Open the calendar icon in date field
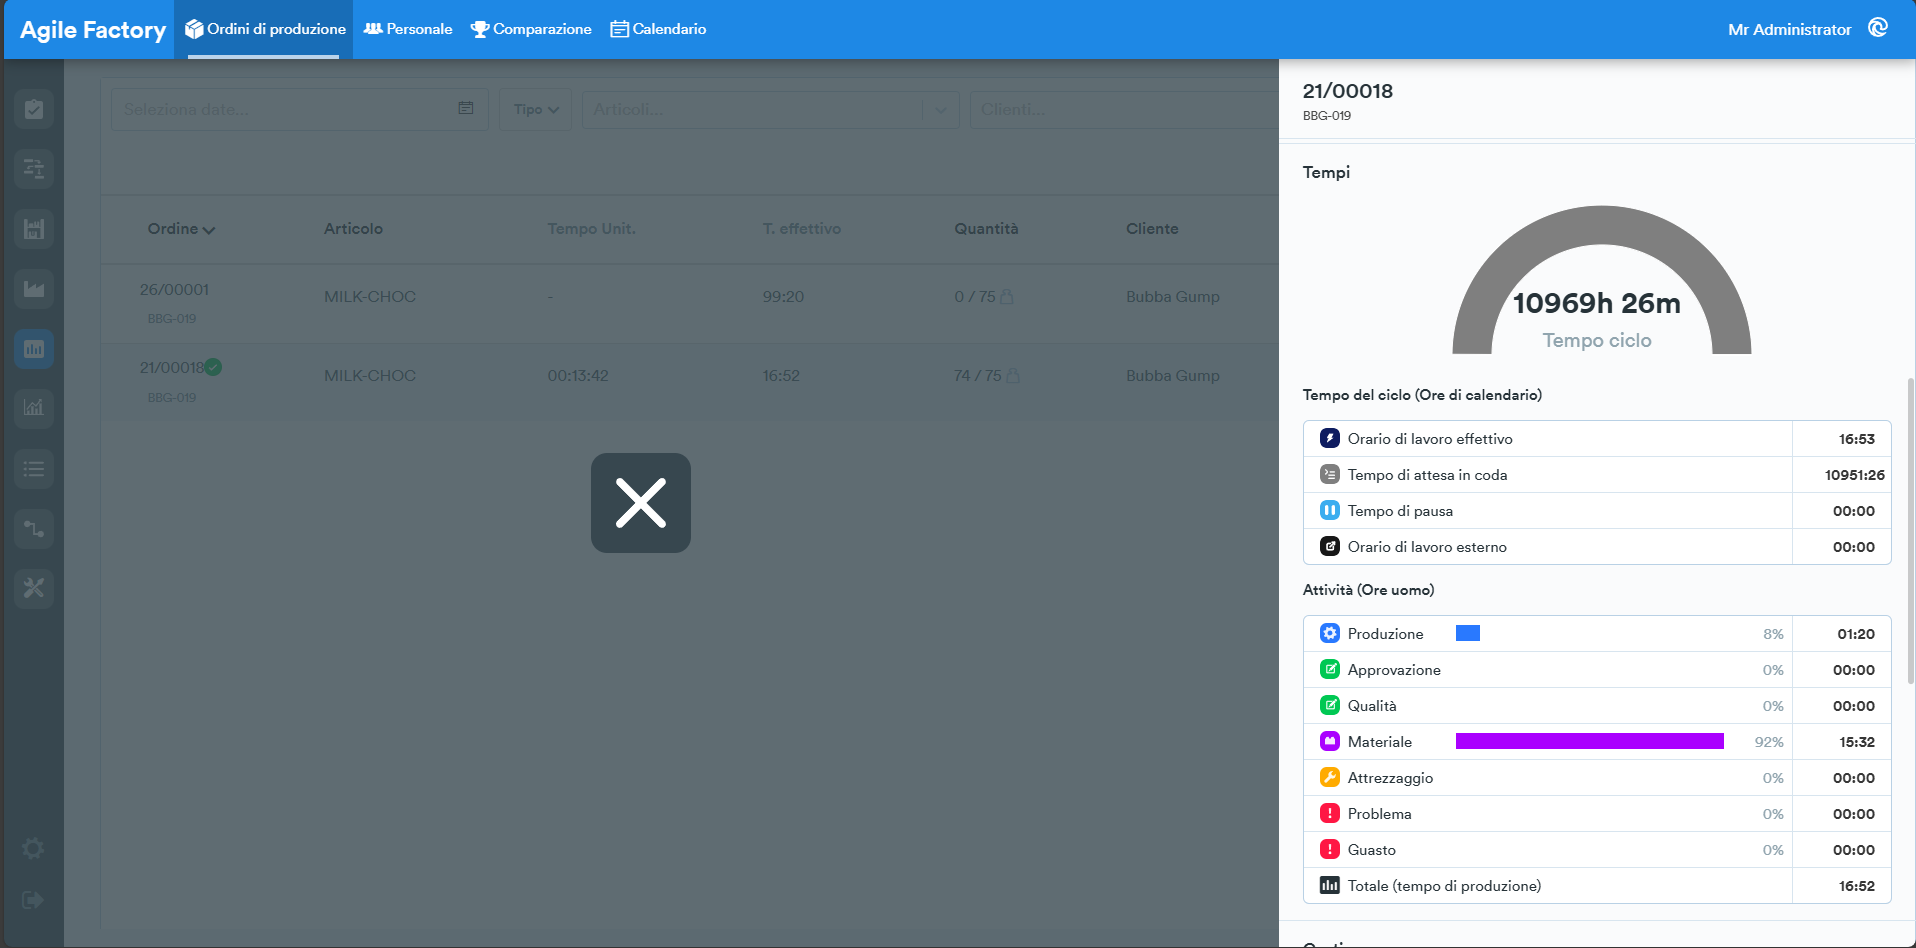 (466, 108)
